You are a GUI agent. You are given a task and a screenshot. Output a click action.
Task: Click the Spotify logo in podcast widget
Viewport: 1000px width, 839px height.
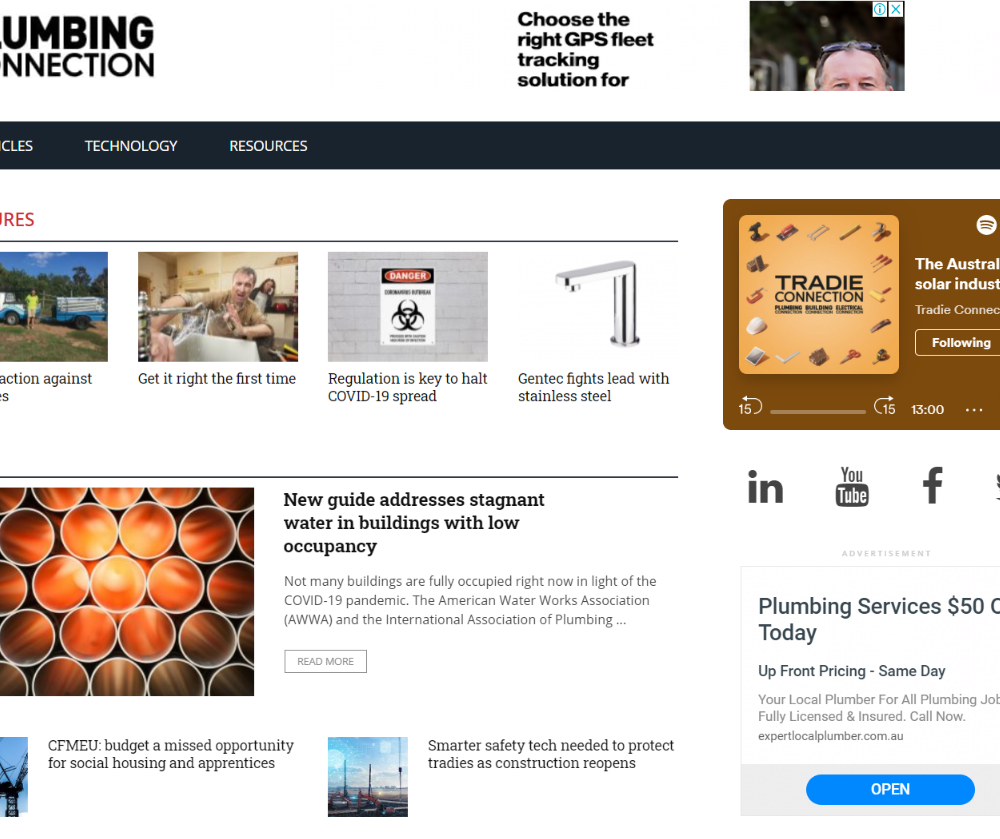click(986, 224)
